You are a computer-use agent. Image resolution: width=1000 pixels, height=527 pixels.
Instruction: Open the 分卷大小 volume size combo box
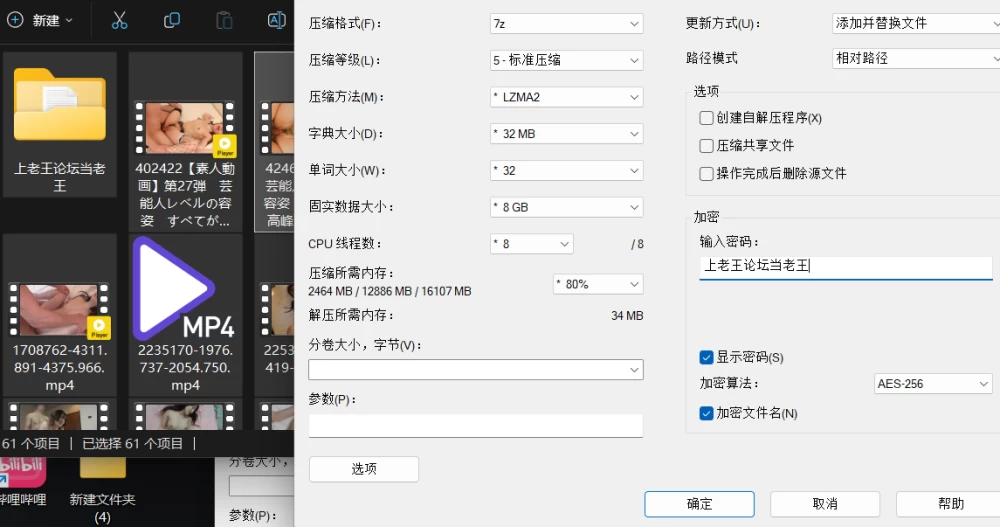click(x=476, y=369)
